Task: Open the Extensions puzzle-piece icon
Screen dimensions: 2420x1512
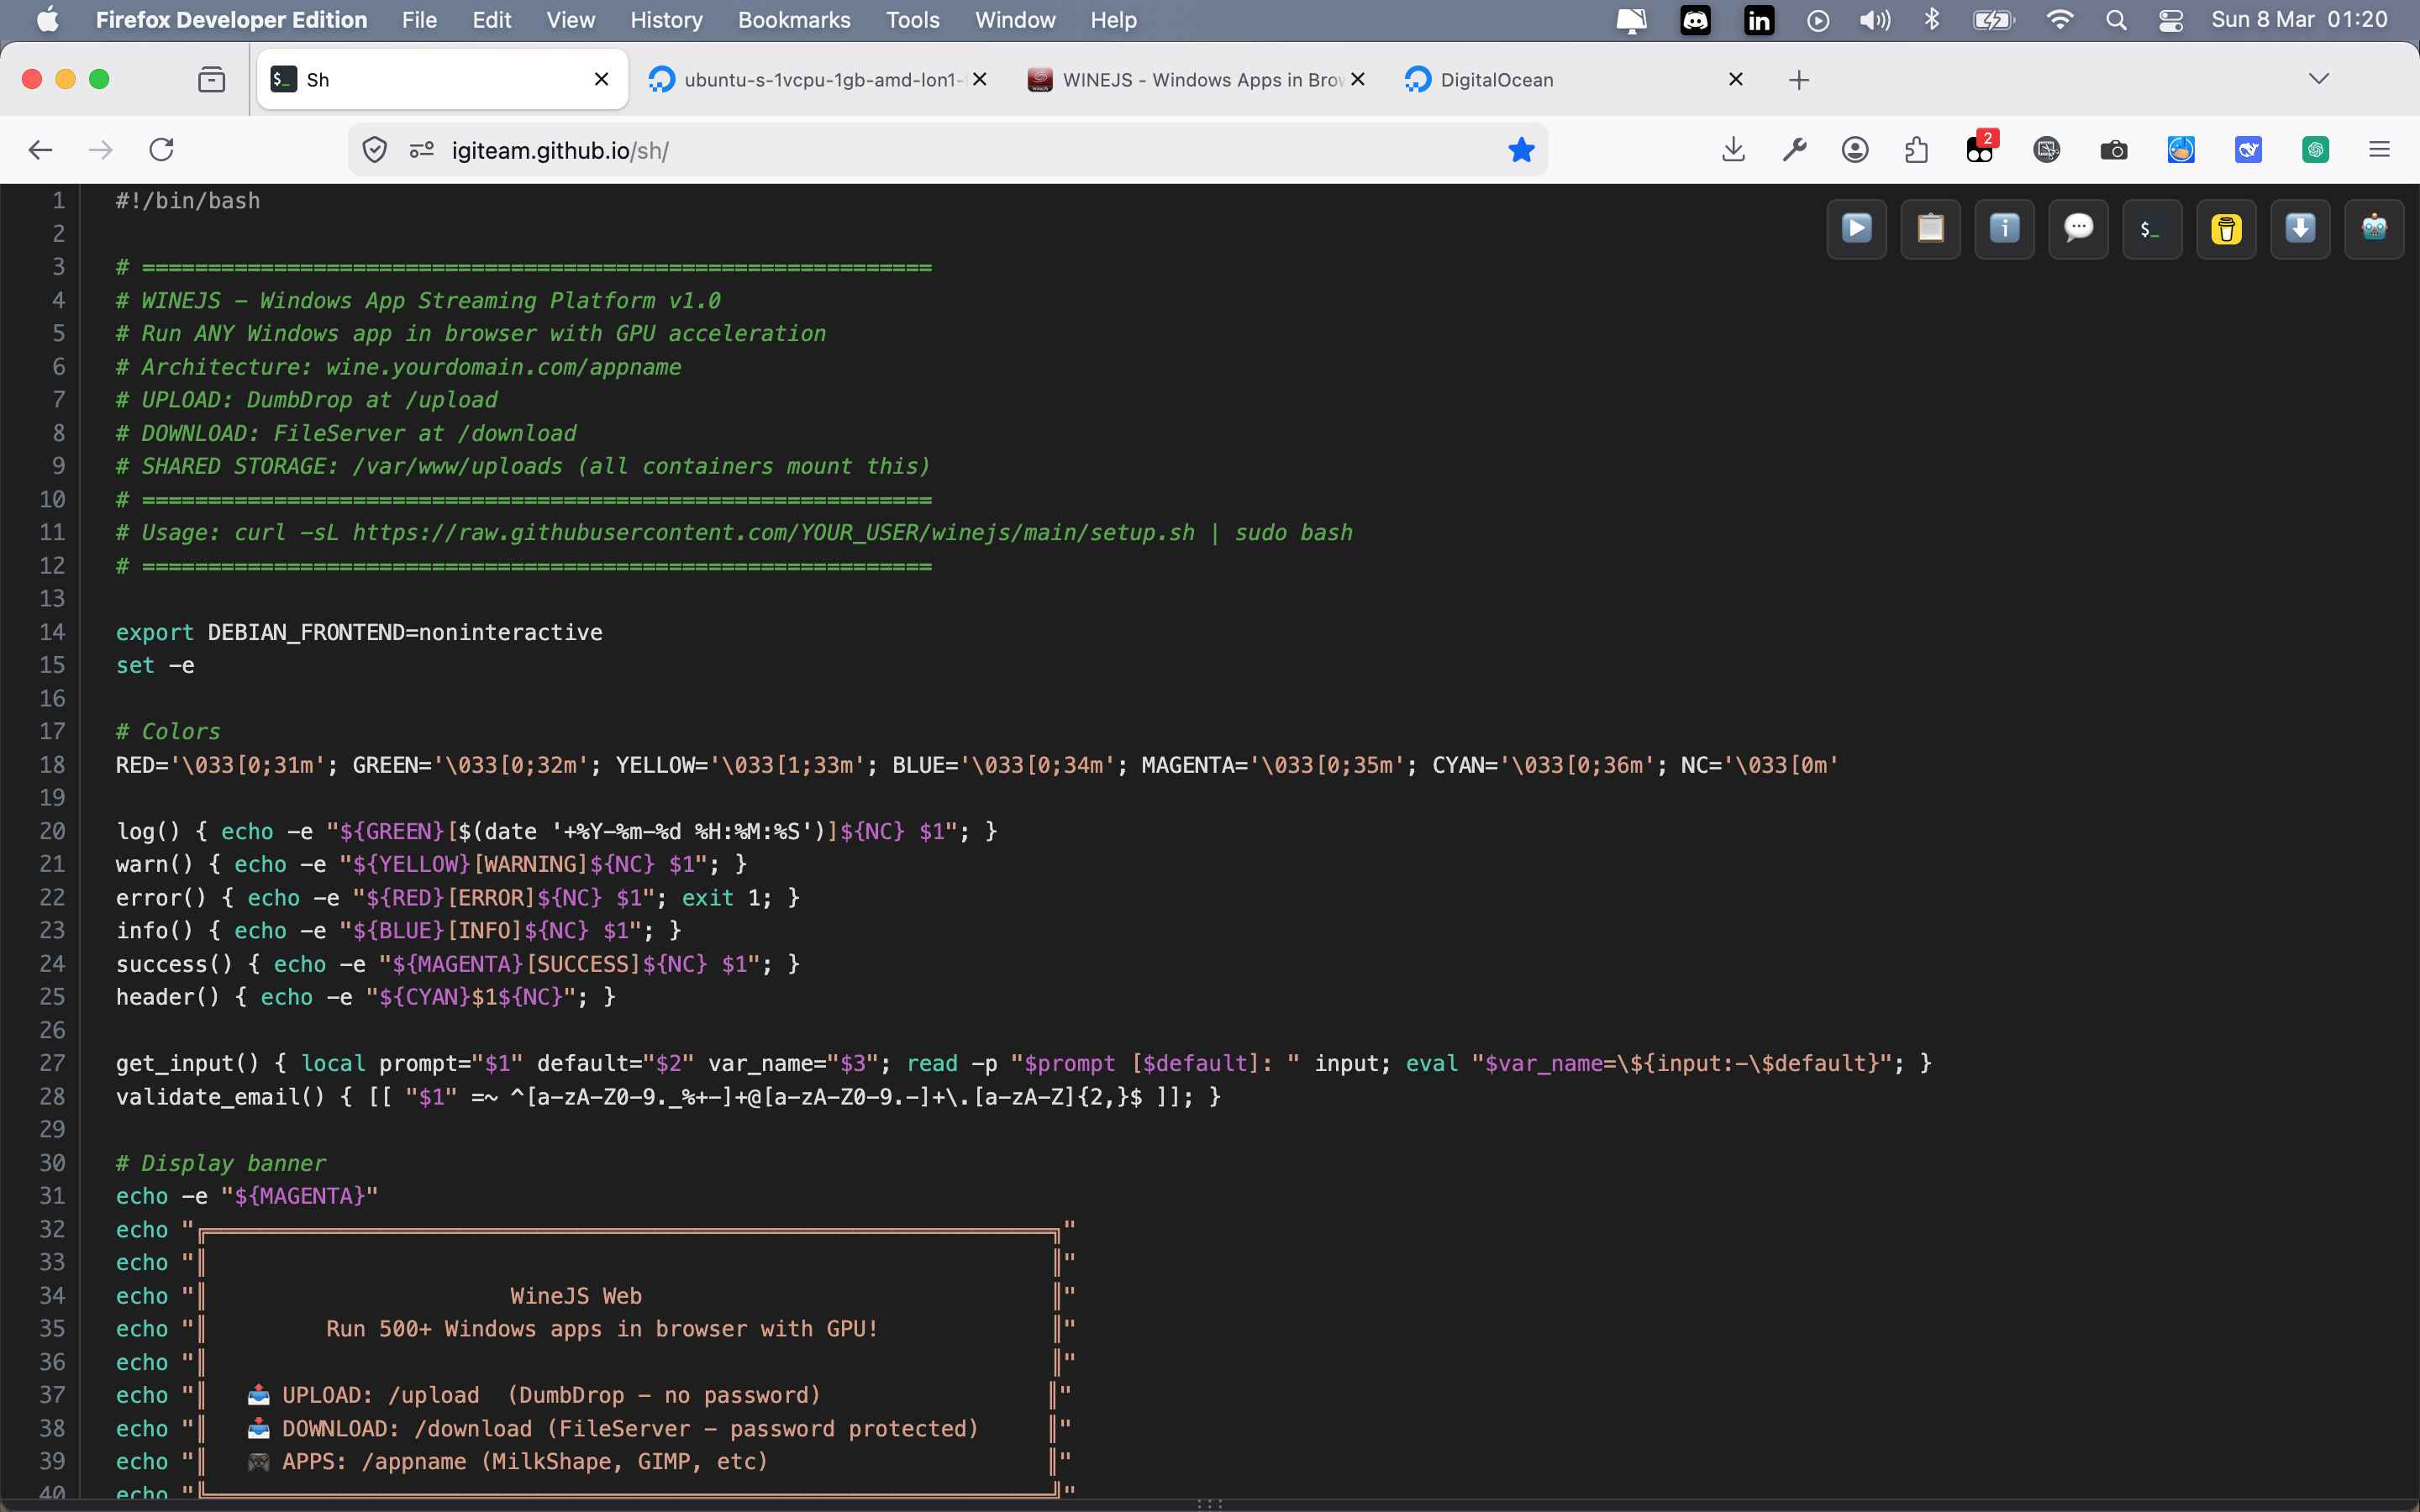Action: click(1916, 150)
